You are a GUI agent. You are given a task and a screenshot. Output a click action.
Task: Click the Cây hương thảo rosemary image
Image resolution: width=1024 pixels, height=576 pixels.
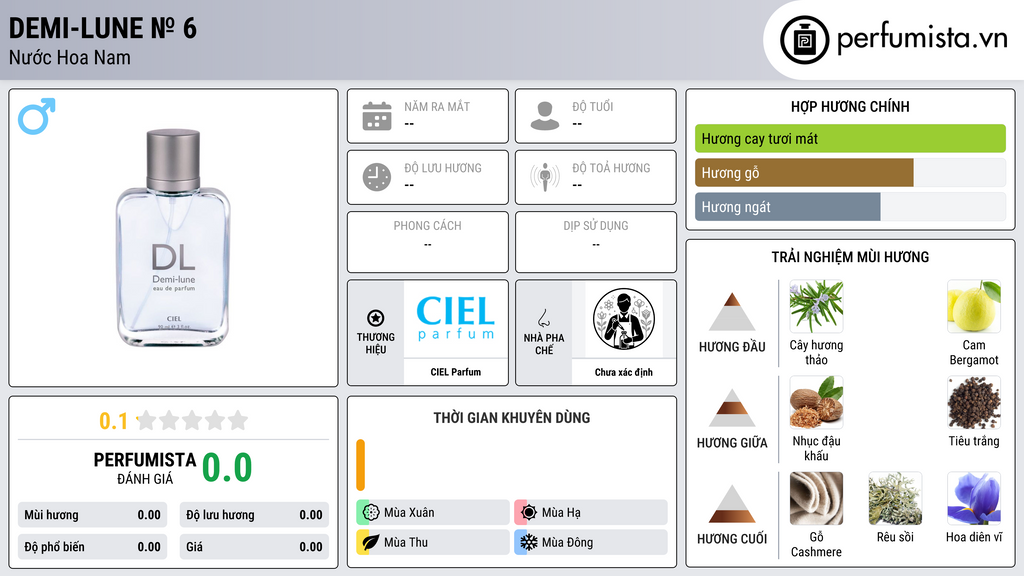point(816,306)
